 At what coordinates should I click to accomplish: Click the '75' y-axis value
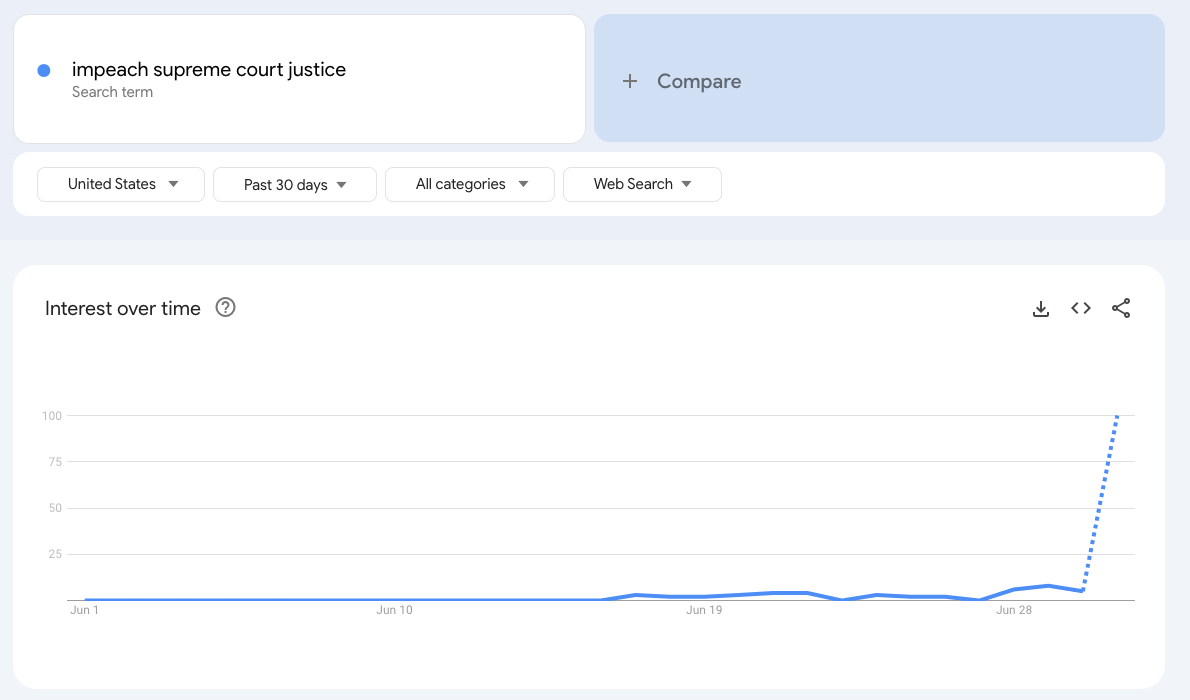(55, 462)
